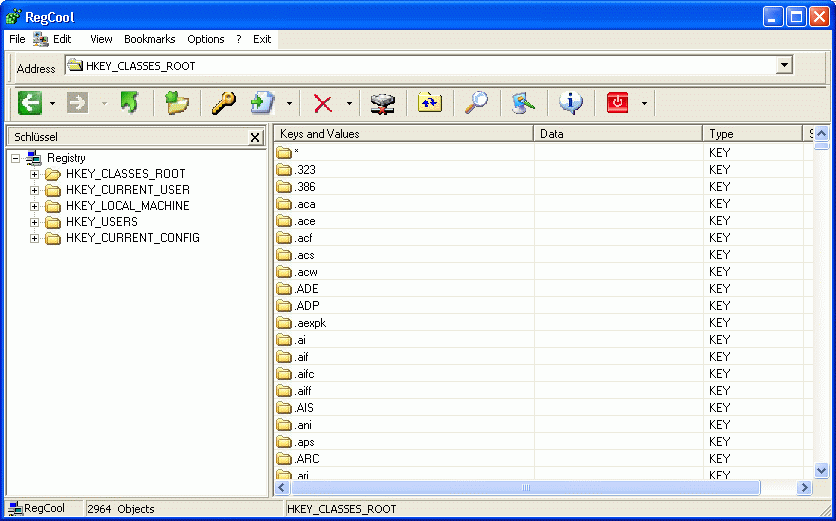
Task: Select the .AIS key row
Action: 544,408
